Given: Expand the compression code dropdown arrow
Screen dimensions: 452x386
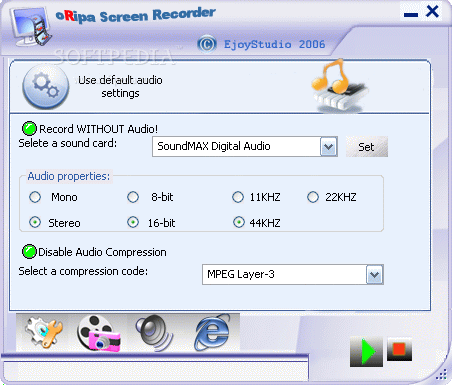Looking at the screenshot, I should [x=375, y=275].
